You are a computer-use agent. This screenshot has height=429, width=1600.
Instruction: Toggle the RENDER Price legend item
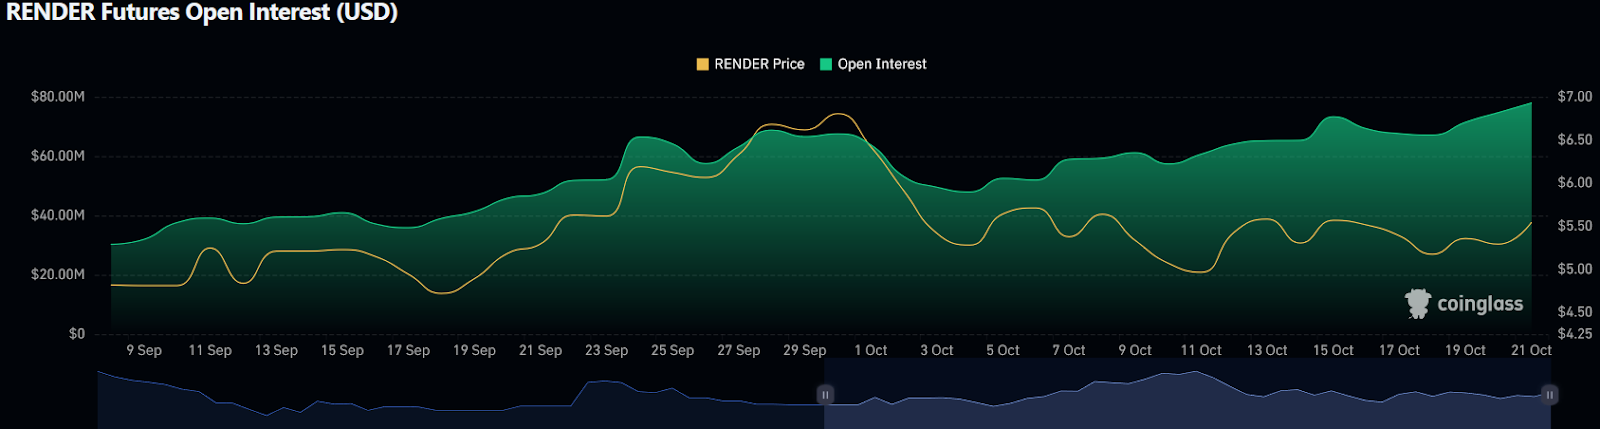click(750, 64)
